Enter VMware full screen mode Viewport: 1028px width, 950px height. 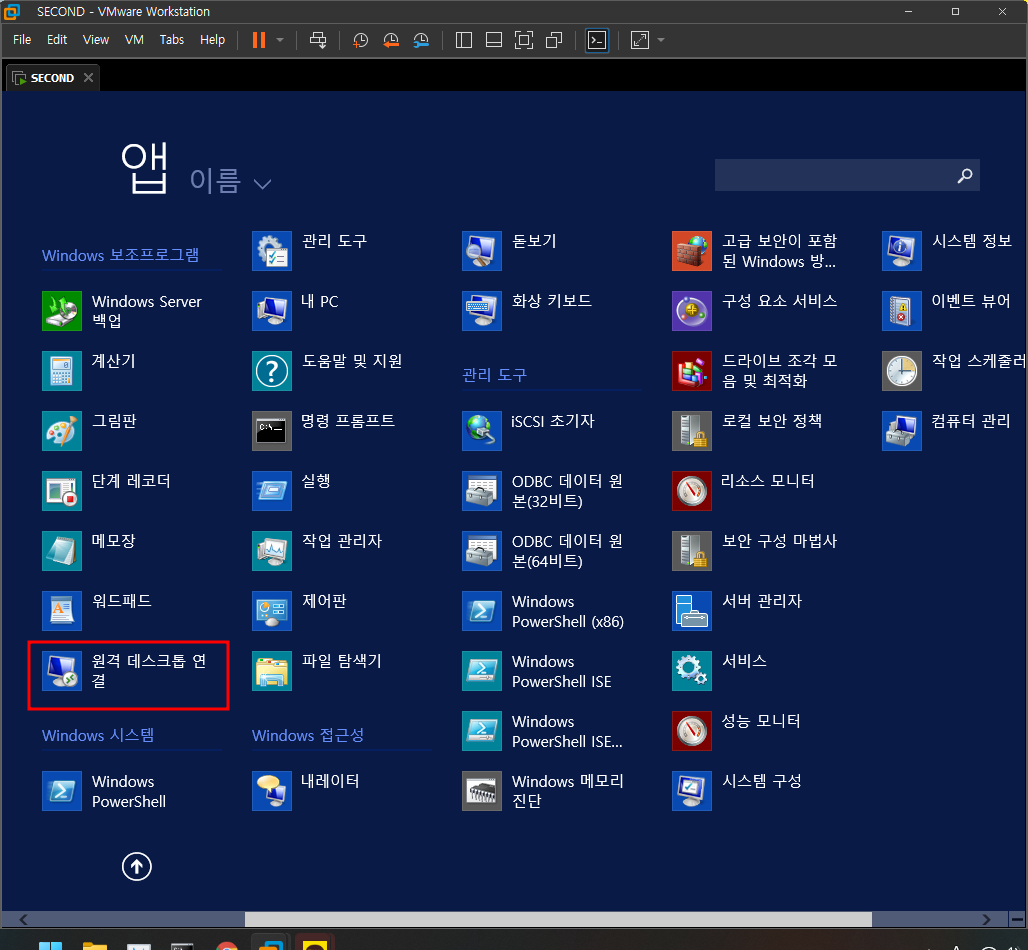click(x=524, y=40)
